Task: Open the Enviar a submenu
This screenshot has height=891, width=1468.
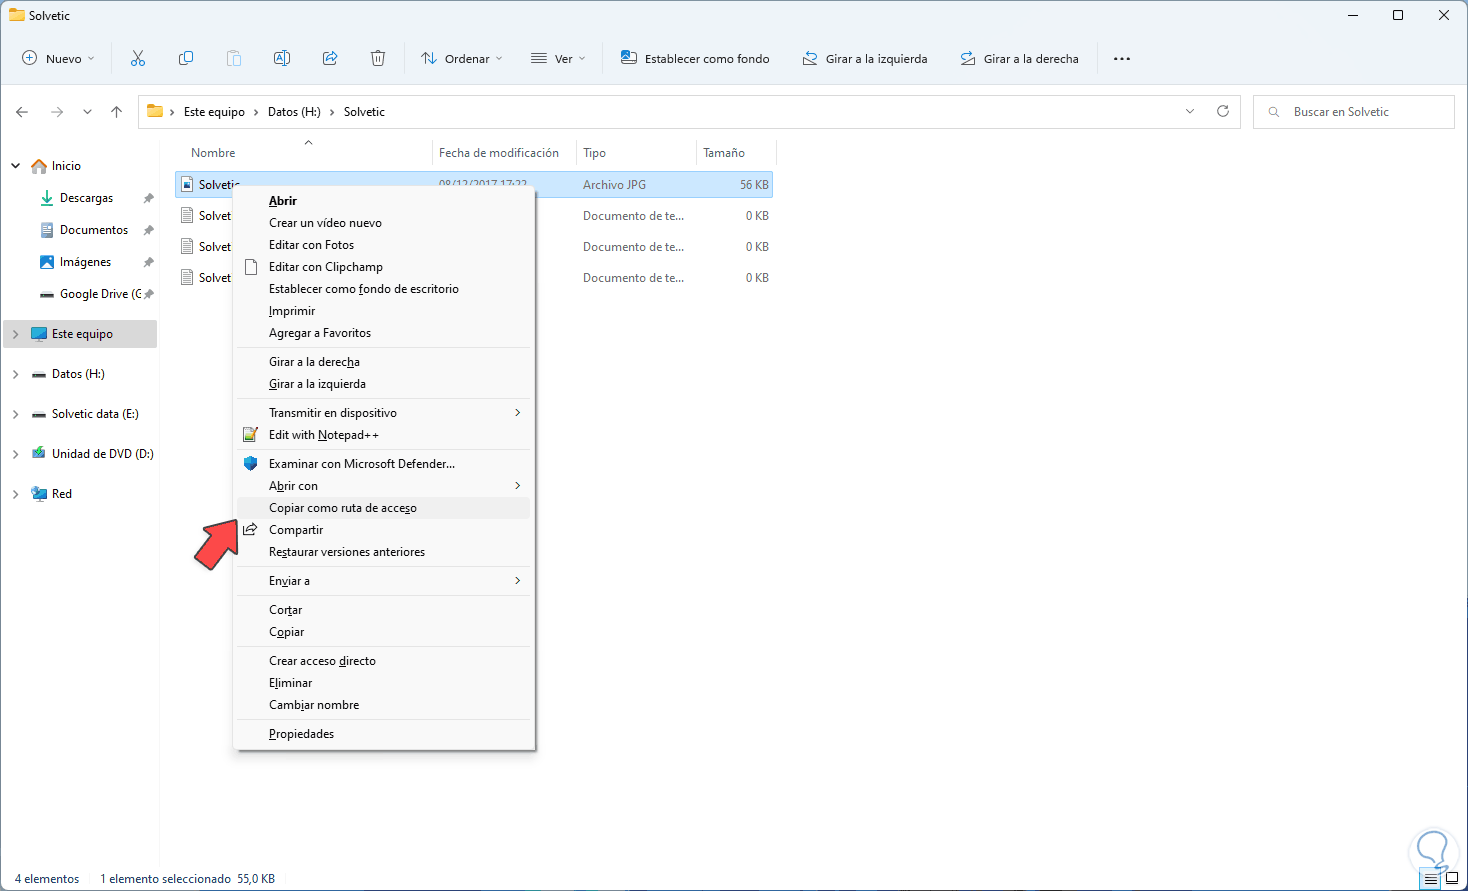Action: [384, 581]
